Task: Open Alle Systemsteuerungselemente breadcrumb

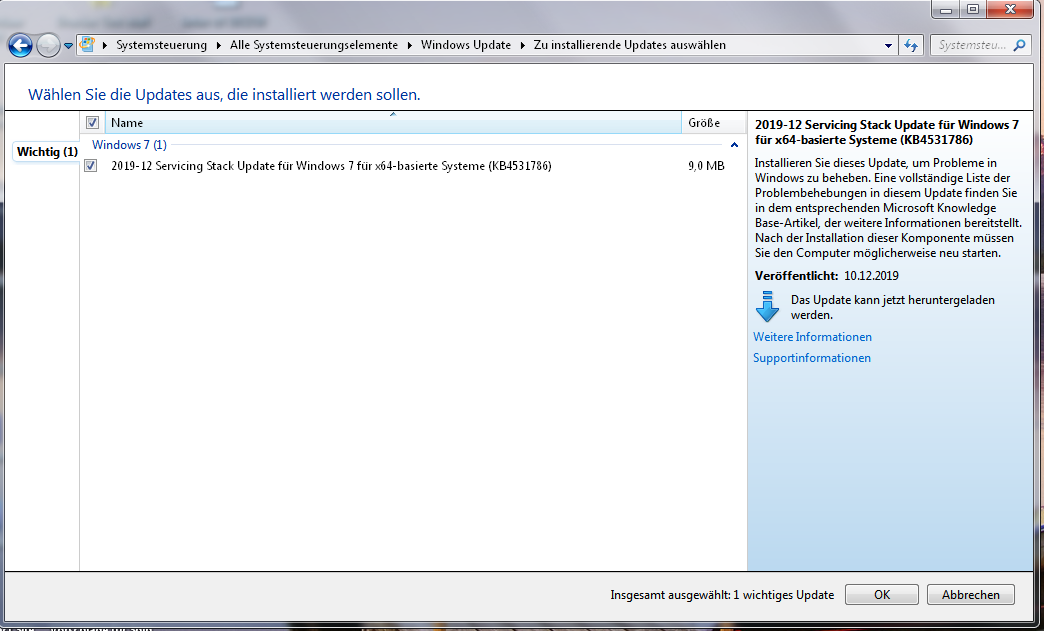Action: pyautogui.click(x=314, y=45)
